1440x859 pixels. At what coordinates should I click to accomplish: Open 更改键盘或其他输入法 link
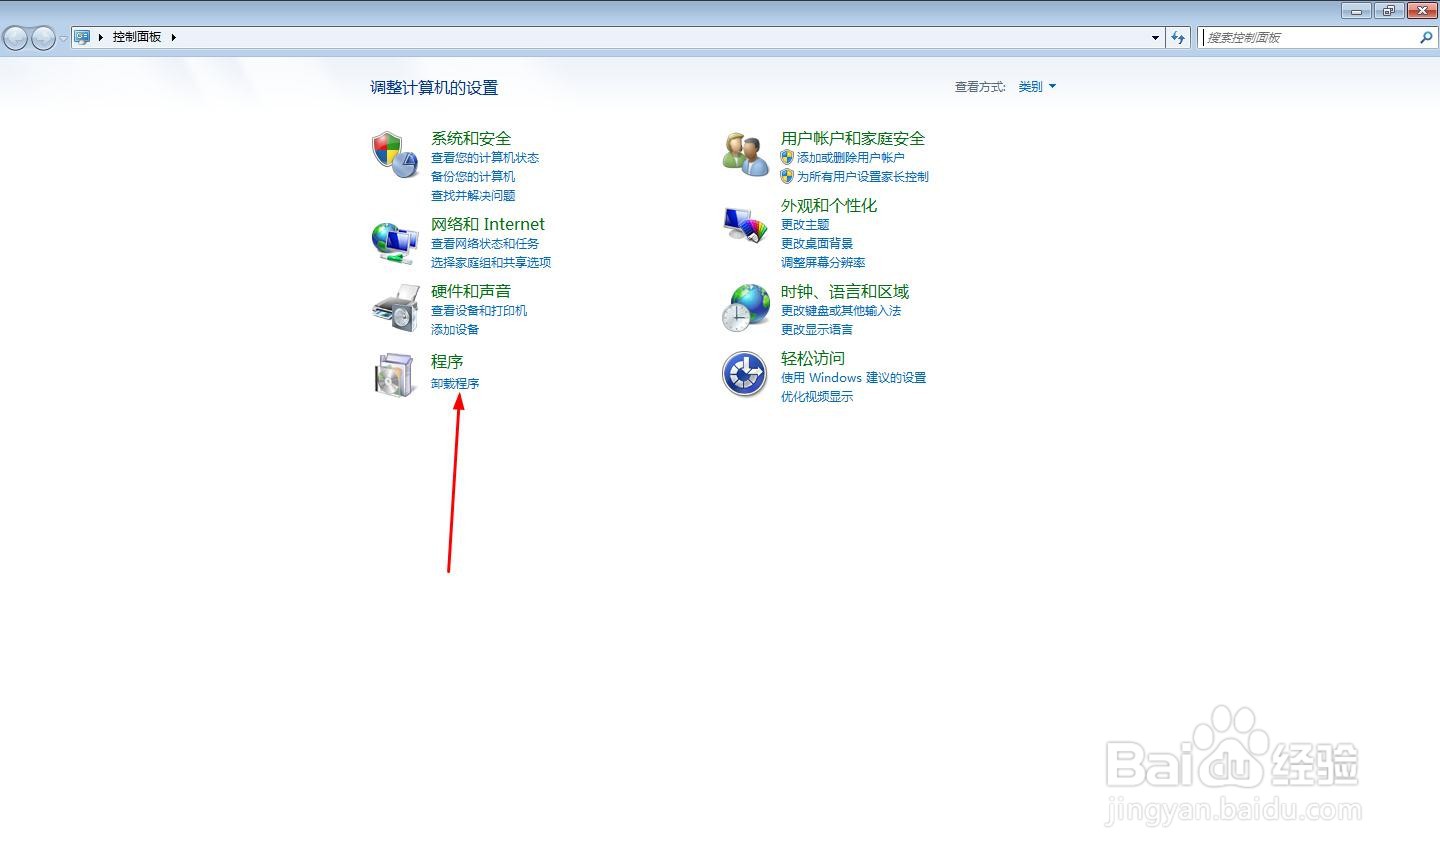(841, 311)
